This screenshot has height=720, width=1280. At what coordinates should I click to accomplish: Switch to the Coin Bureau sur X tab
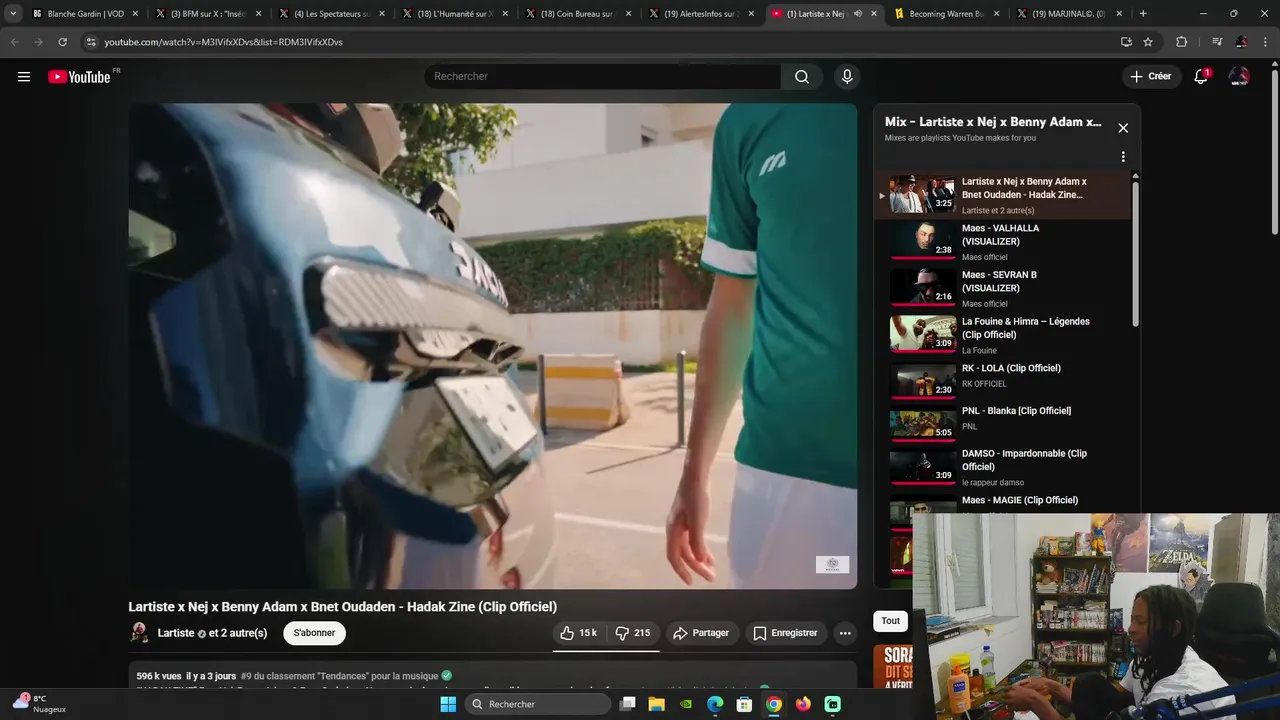pyautogui.click(x=578, y=14)
